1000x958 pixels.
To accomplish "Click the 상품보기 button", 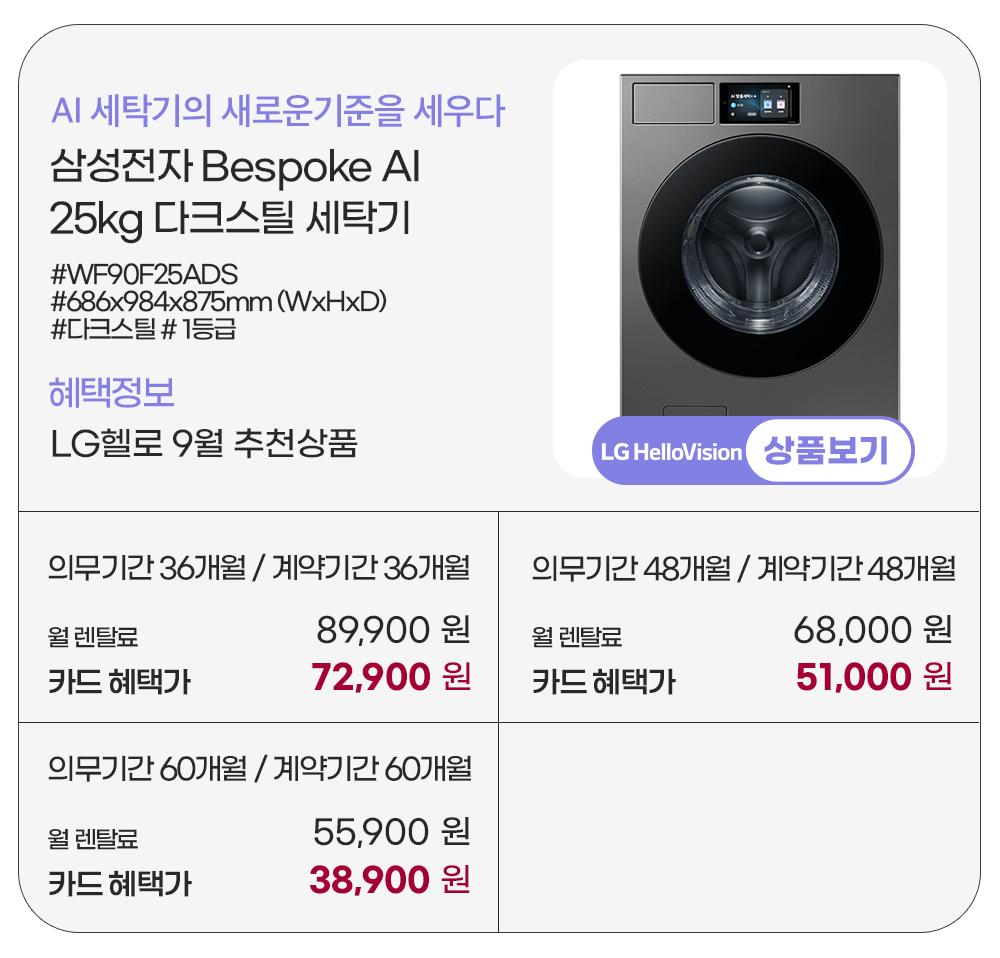I will click(x=829, y=451).
